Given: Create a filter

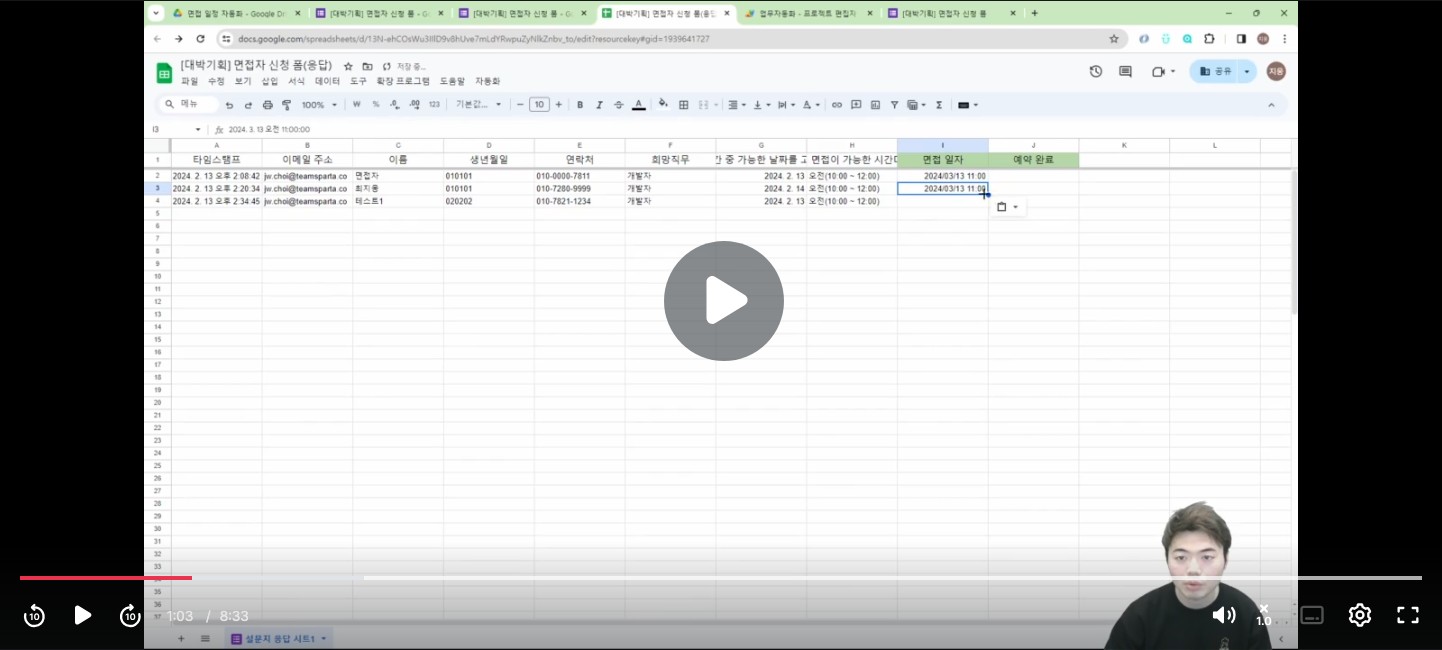Looking at the screenshot, I should pyautogui.click(x=894, y=105).
